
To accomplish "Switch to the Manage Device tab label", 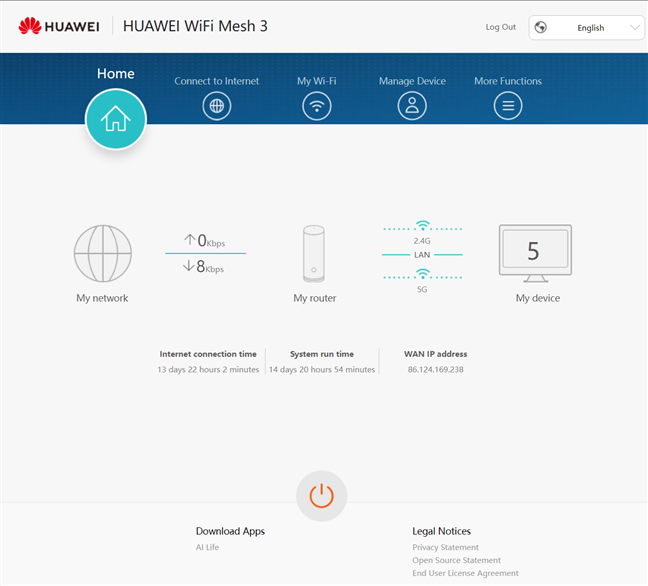I will (412, 81).
